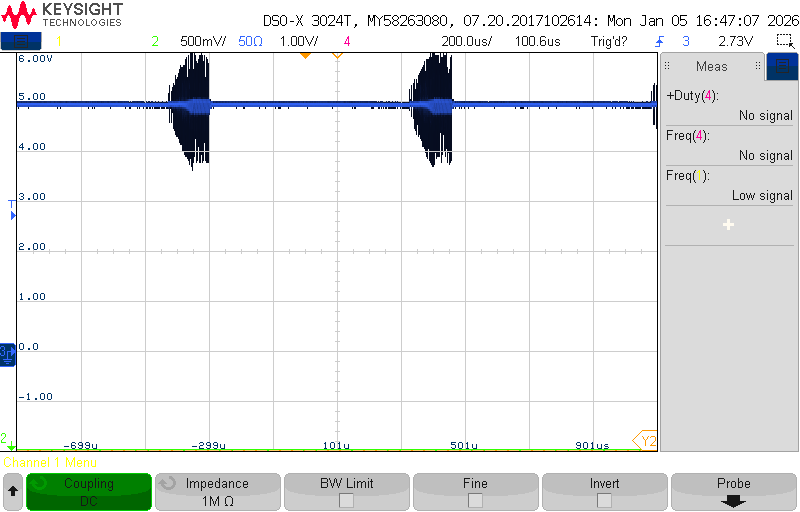
Task: Open the Probe submenu
Action: [x=734, y=492]
